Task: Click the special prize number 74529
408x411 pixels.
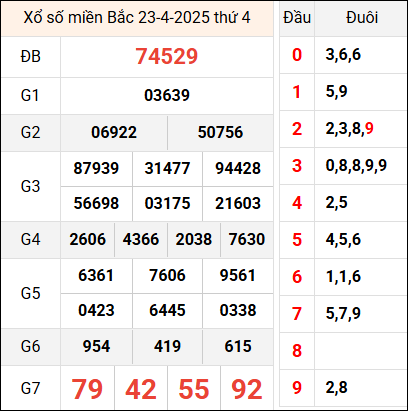Action: (x=167, y=56)
